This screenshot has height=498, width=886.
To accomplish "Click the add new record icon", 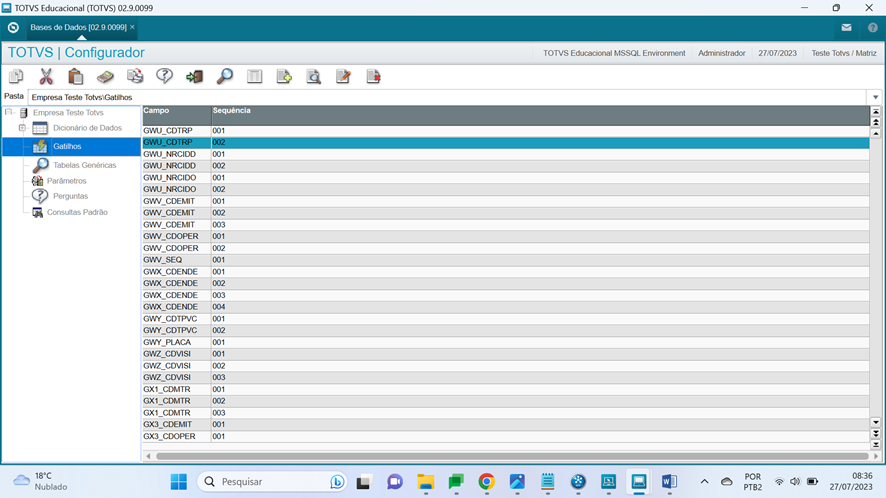I will [284, 76].
